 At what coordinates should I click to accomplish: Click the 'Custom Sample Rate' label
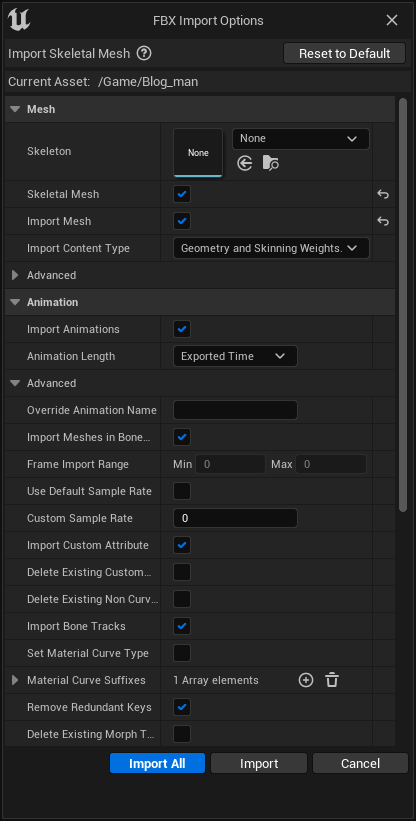point(80,518)
